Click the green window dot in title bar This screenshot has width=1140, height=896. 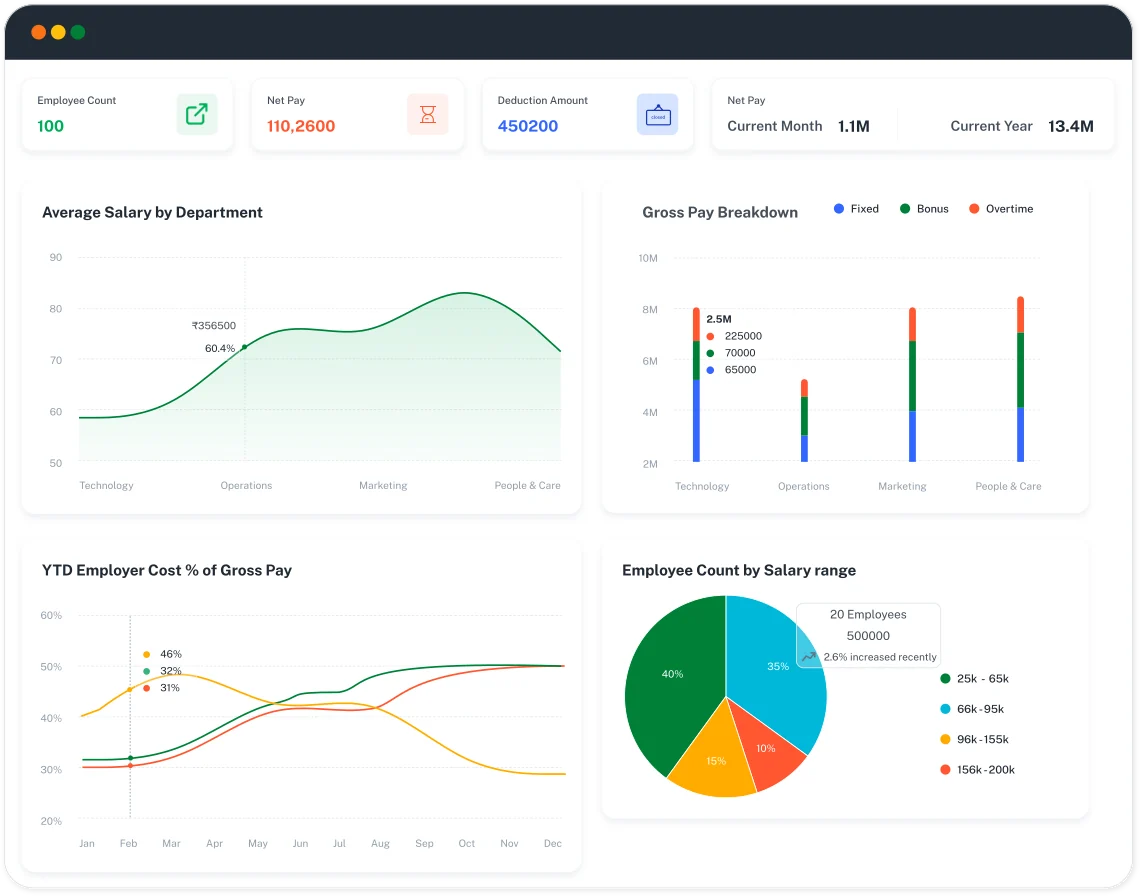(78, 32)
